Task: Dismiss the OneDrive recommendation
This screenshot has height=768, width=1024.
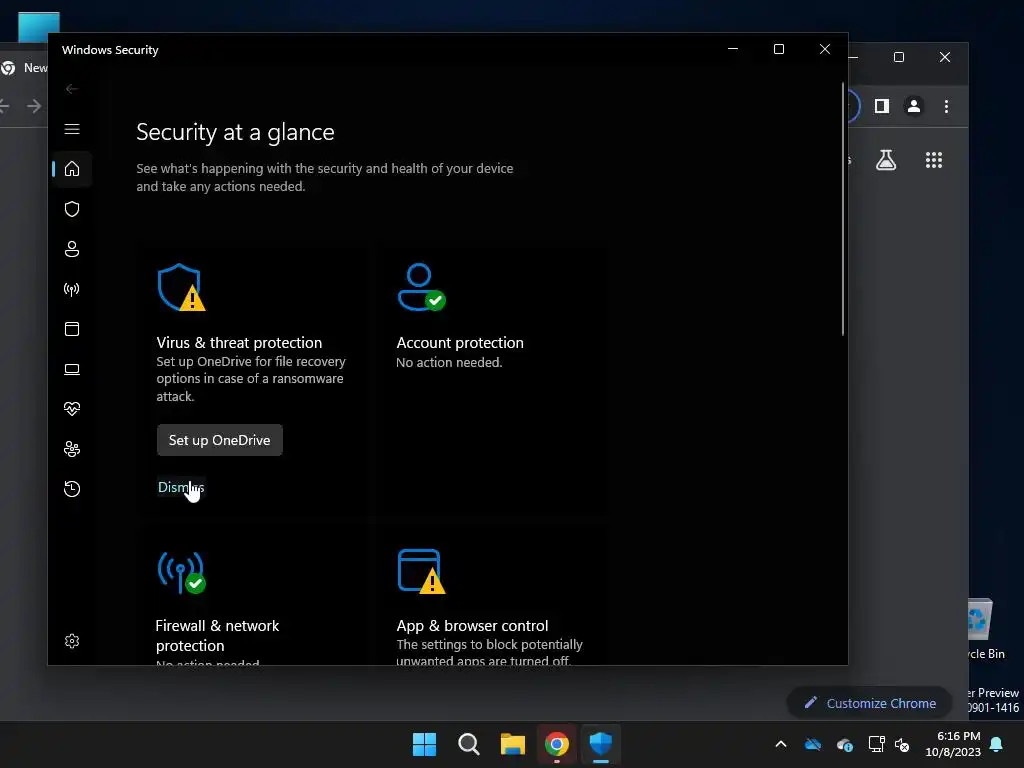Action: click(181, 487)
